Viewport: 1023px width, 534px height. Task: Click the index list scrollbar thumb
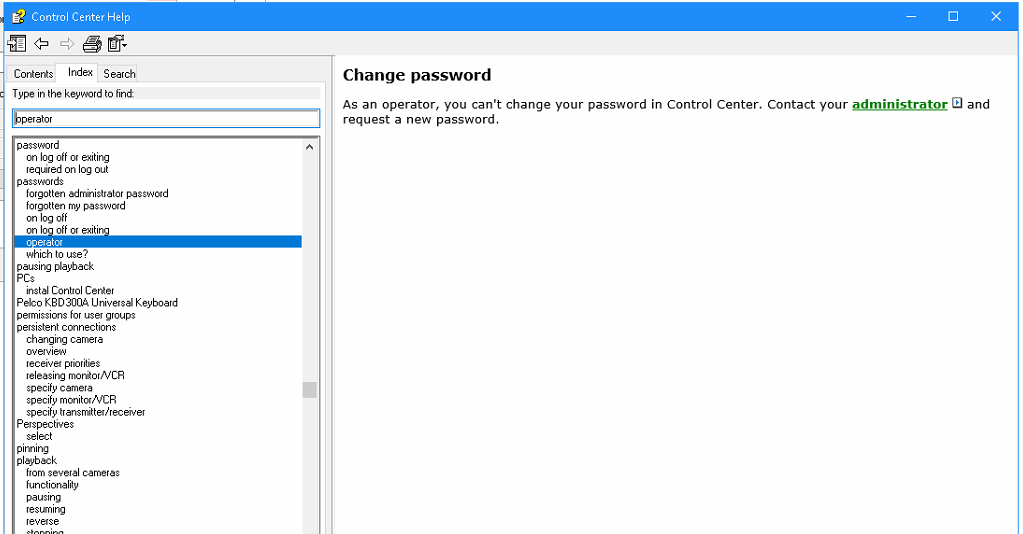pyautogui.click(x=309, y=390)
